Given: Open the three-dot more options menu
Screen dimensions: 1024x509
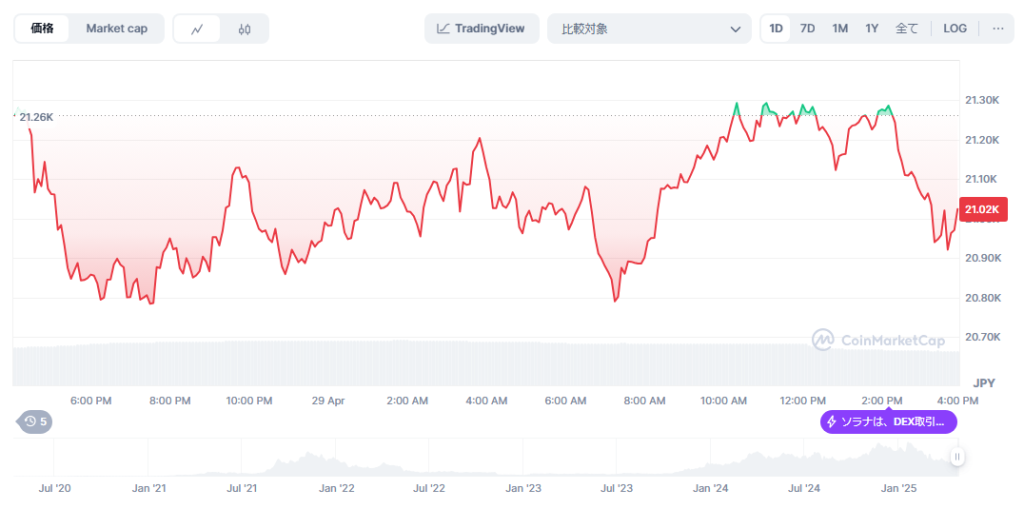Looking at the screenshot, I should click(997, 29).
